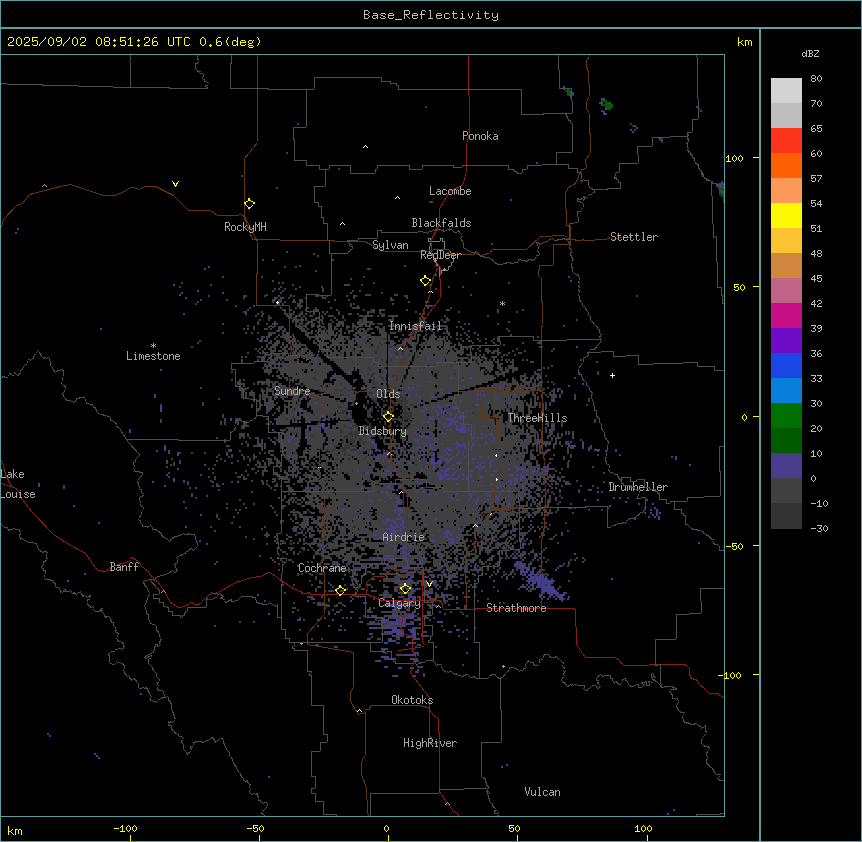Click the Base_Reflectivity title

click(431, 15)
